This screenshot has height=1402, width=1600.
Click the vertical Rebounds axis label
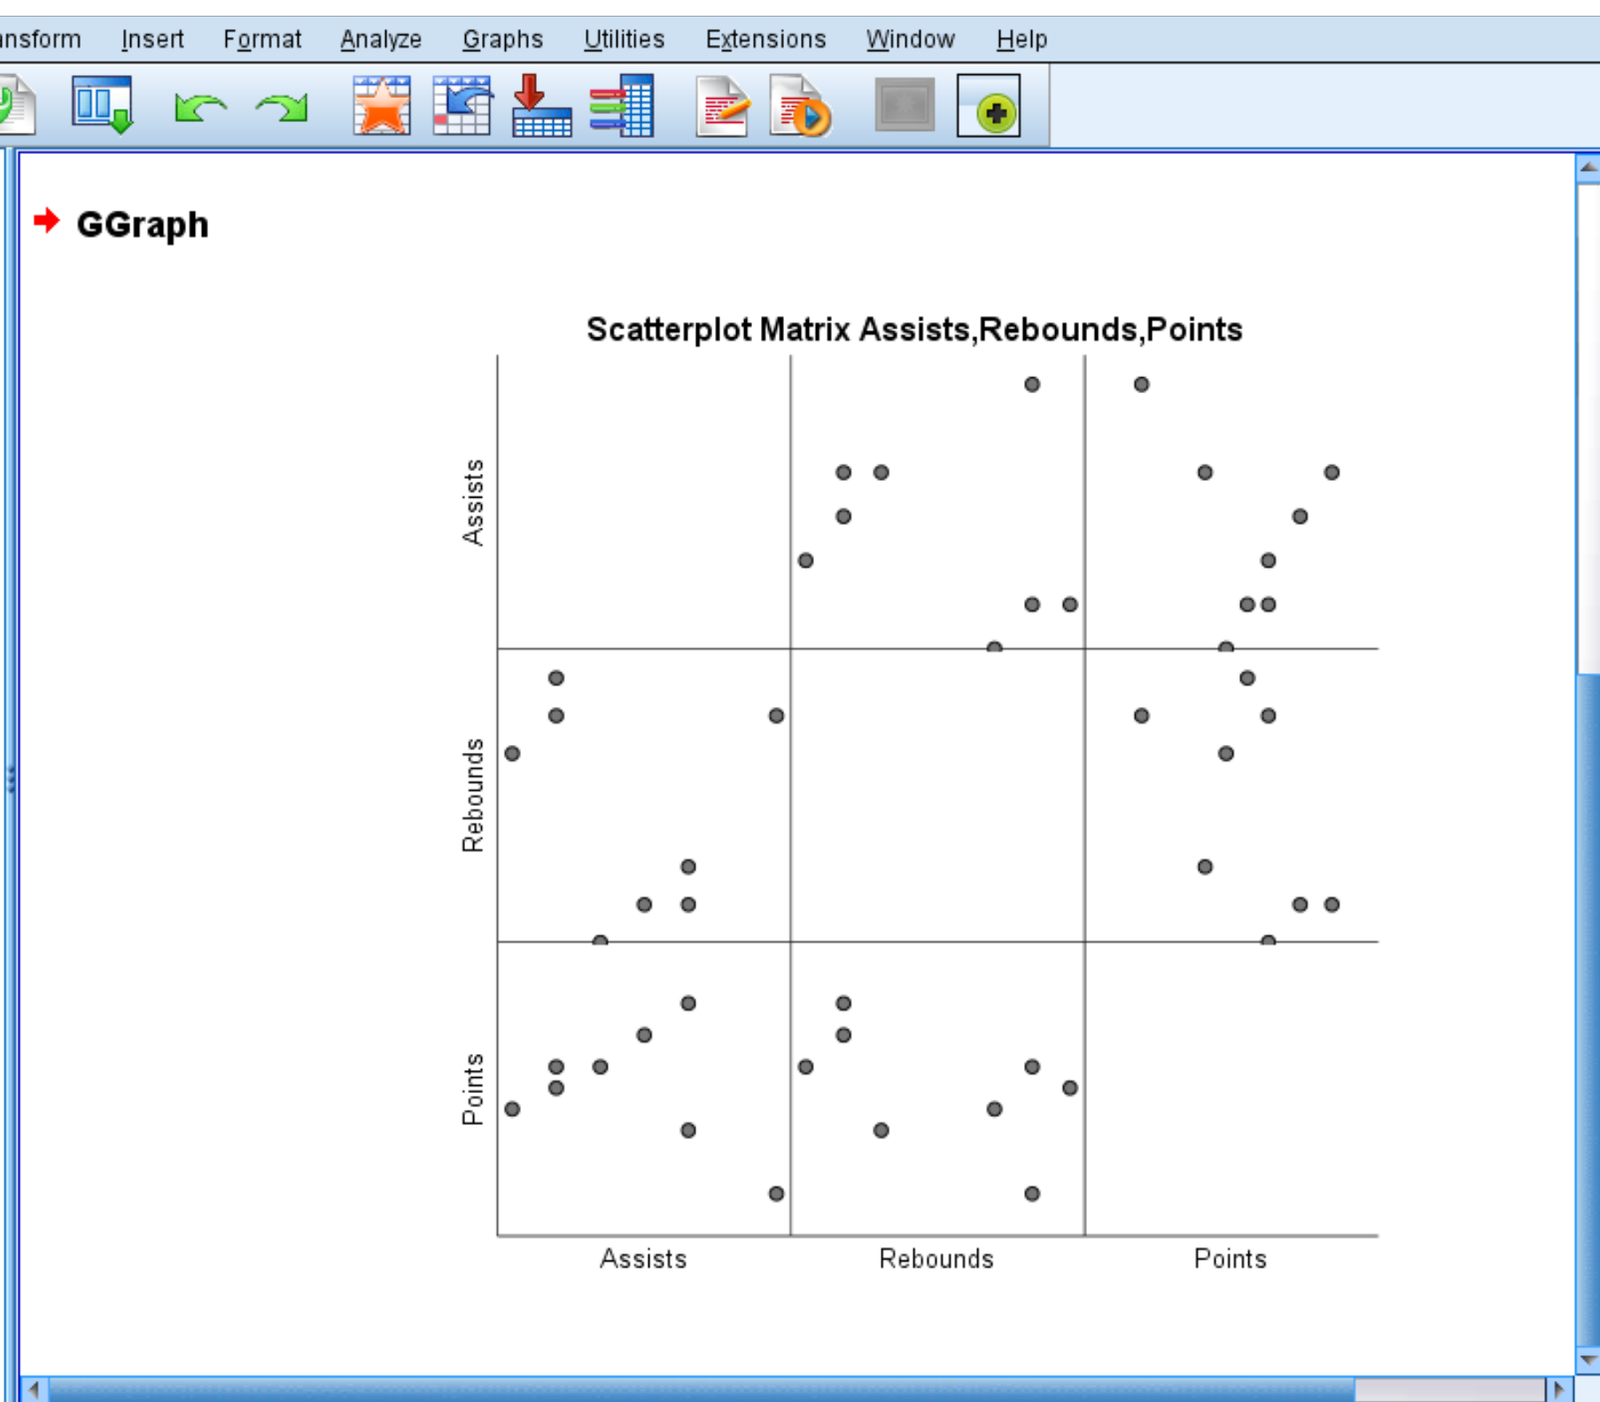click(x=473, y=795)
